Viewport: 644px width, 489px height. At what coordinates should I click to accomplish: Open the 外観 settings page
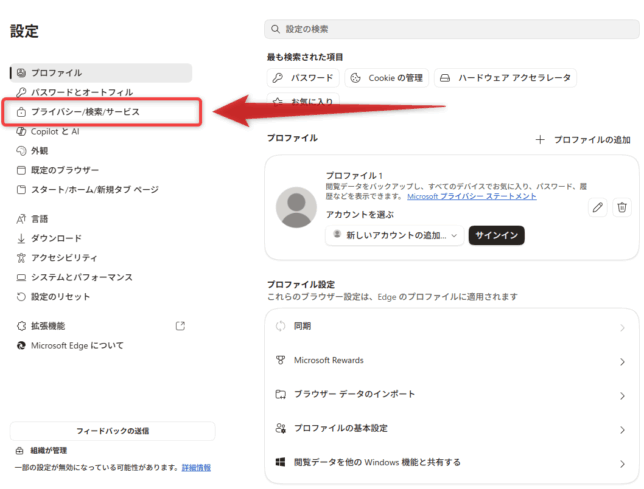[x=101, y=151]
